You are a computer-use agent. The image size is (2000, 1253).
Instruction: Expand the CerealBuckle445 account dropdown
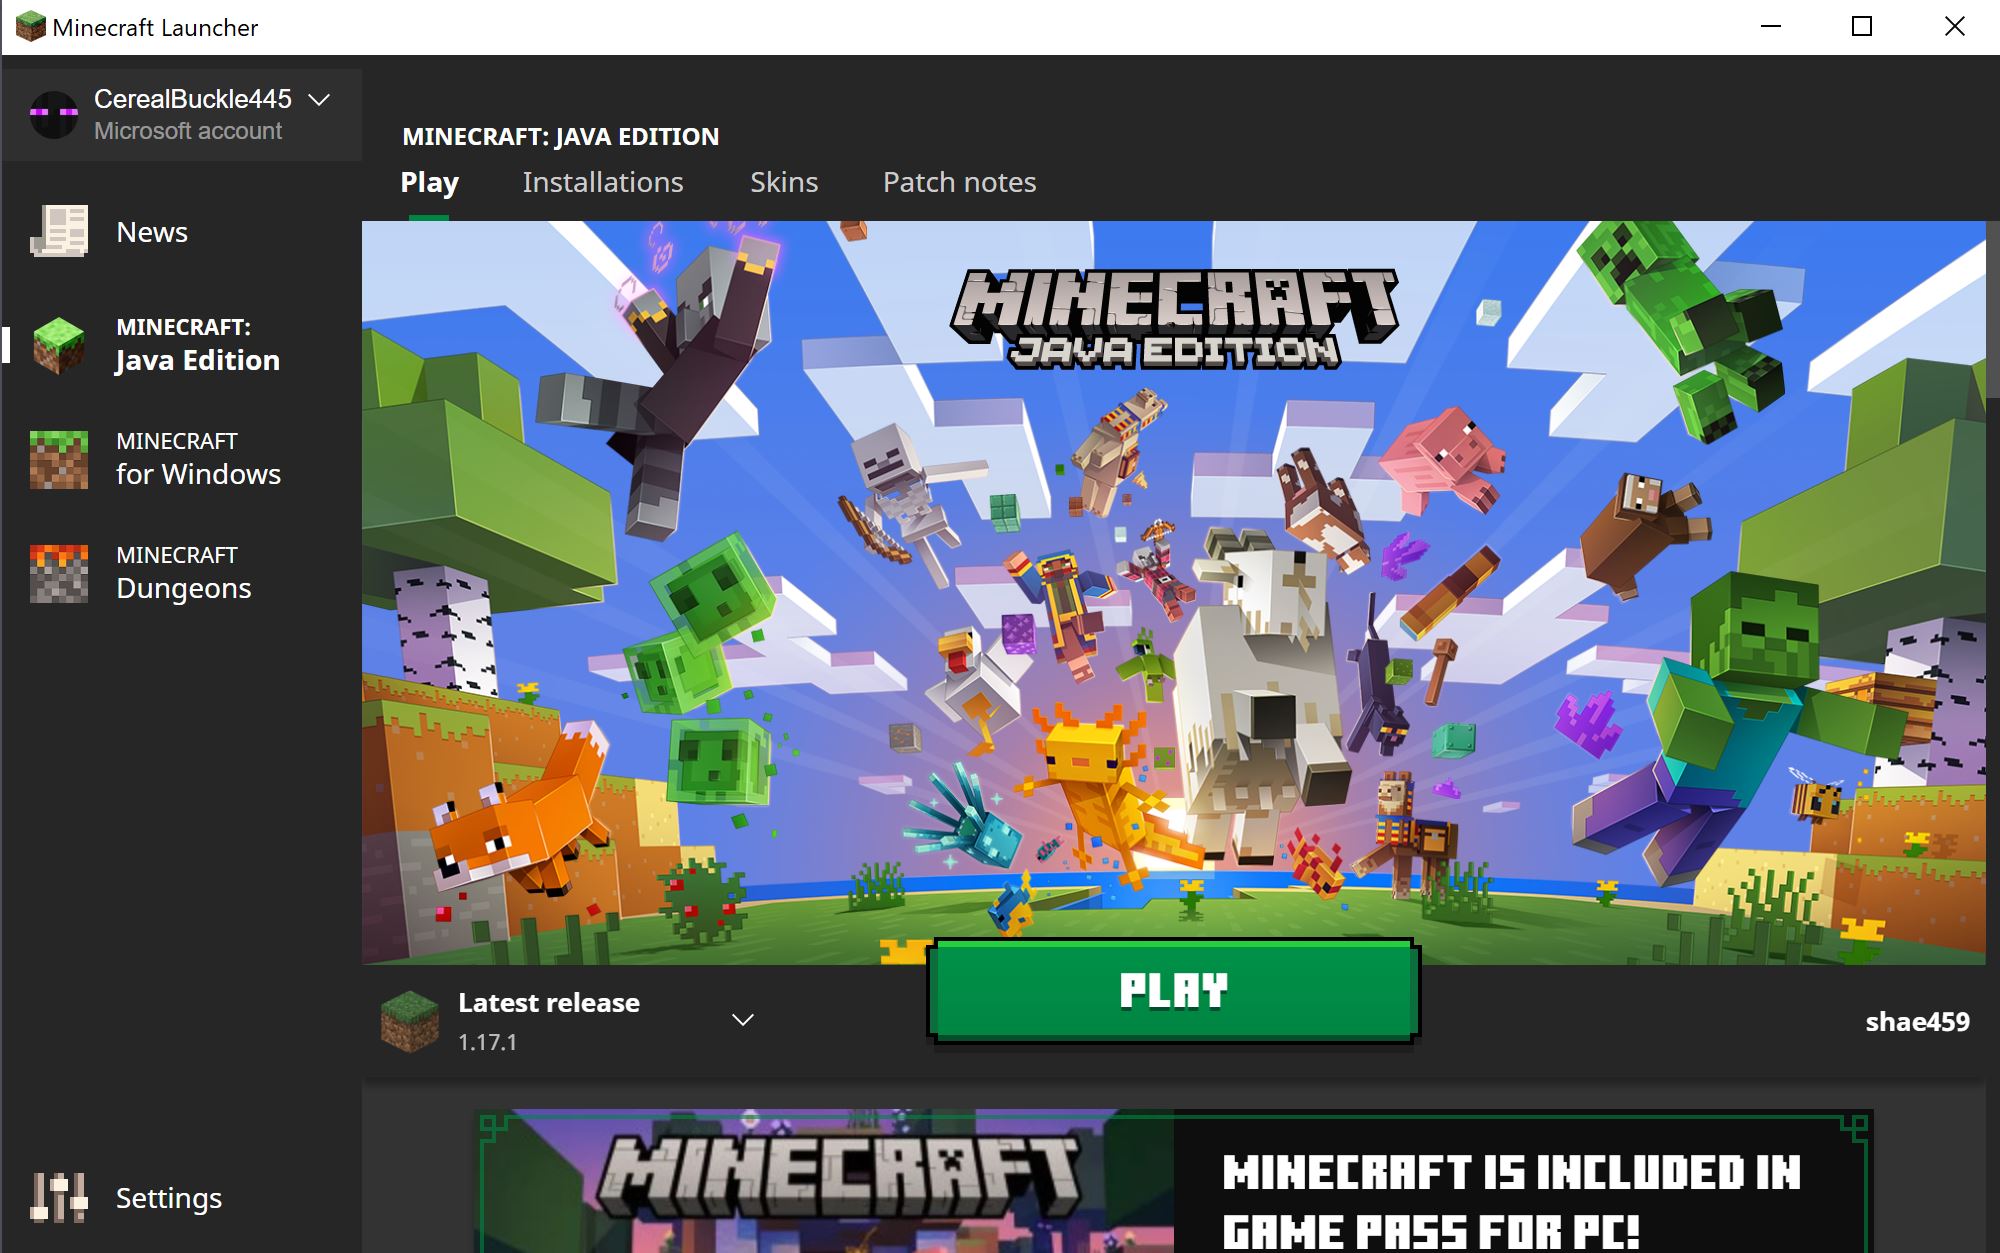click(x=319, y=100)
